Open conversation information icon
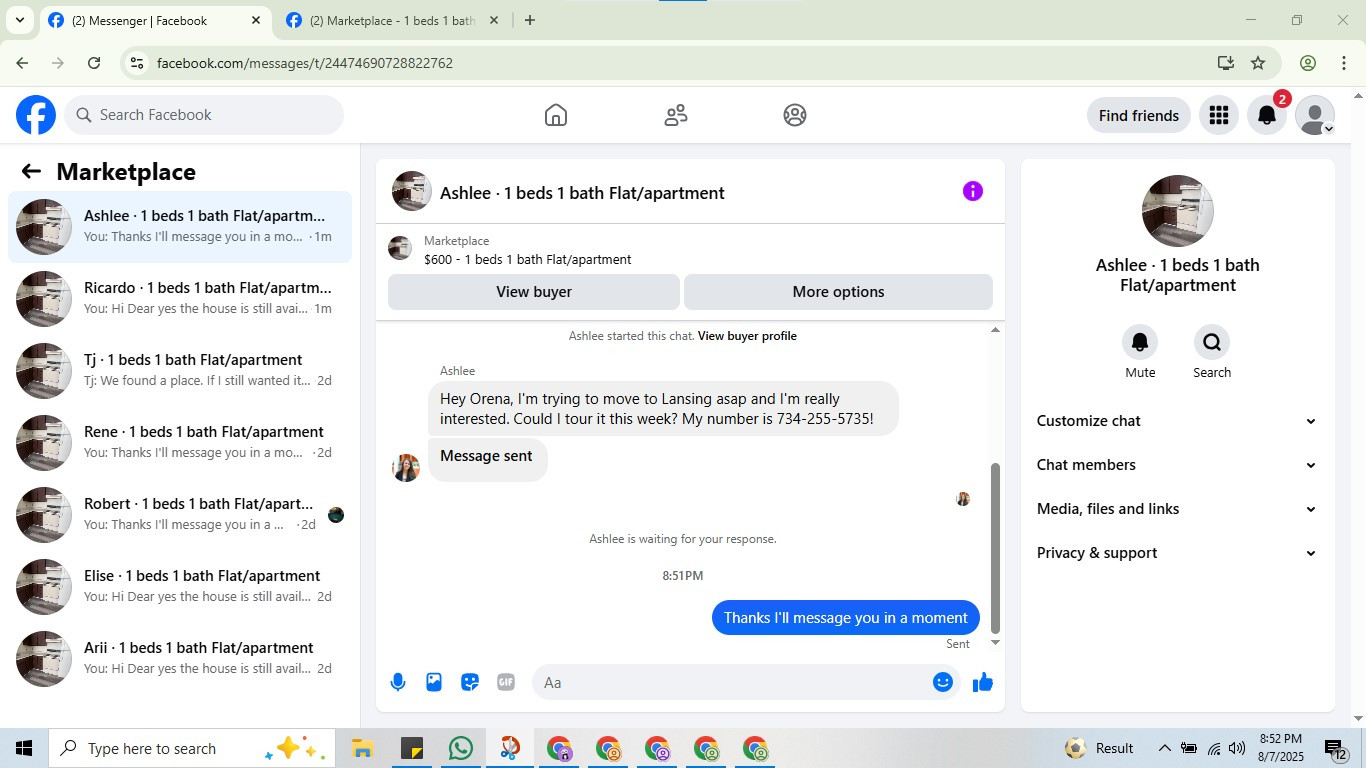 973,191
